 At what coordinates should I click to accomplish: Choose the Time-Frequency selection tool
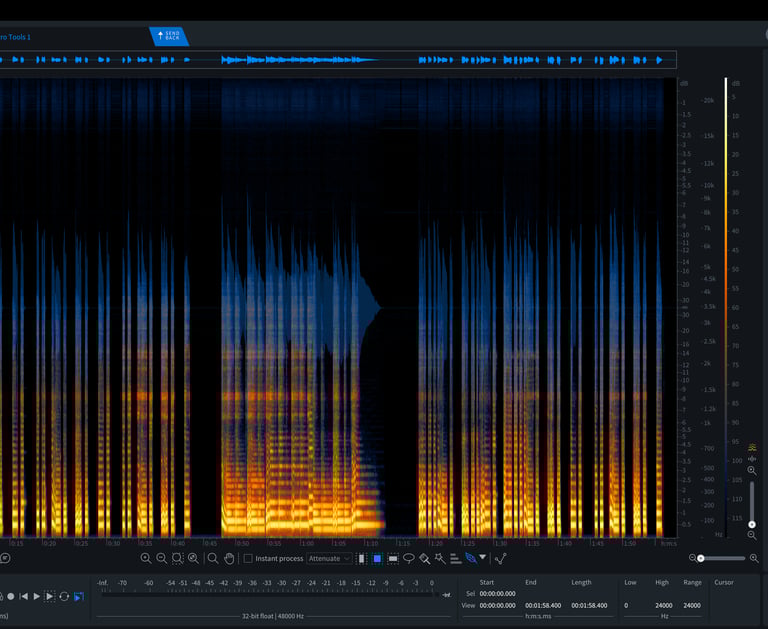pos(377,558)
